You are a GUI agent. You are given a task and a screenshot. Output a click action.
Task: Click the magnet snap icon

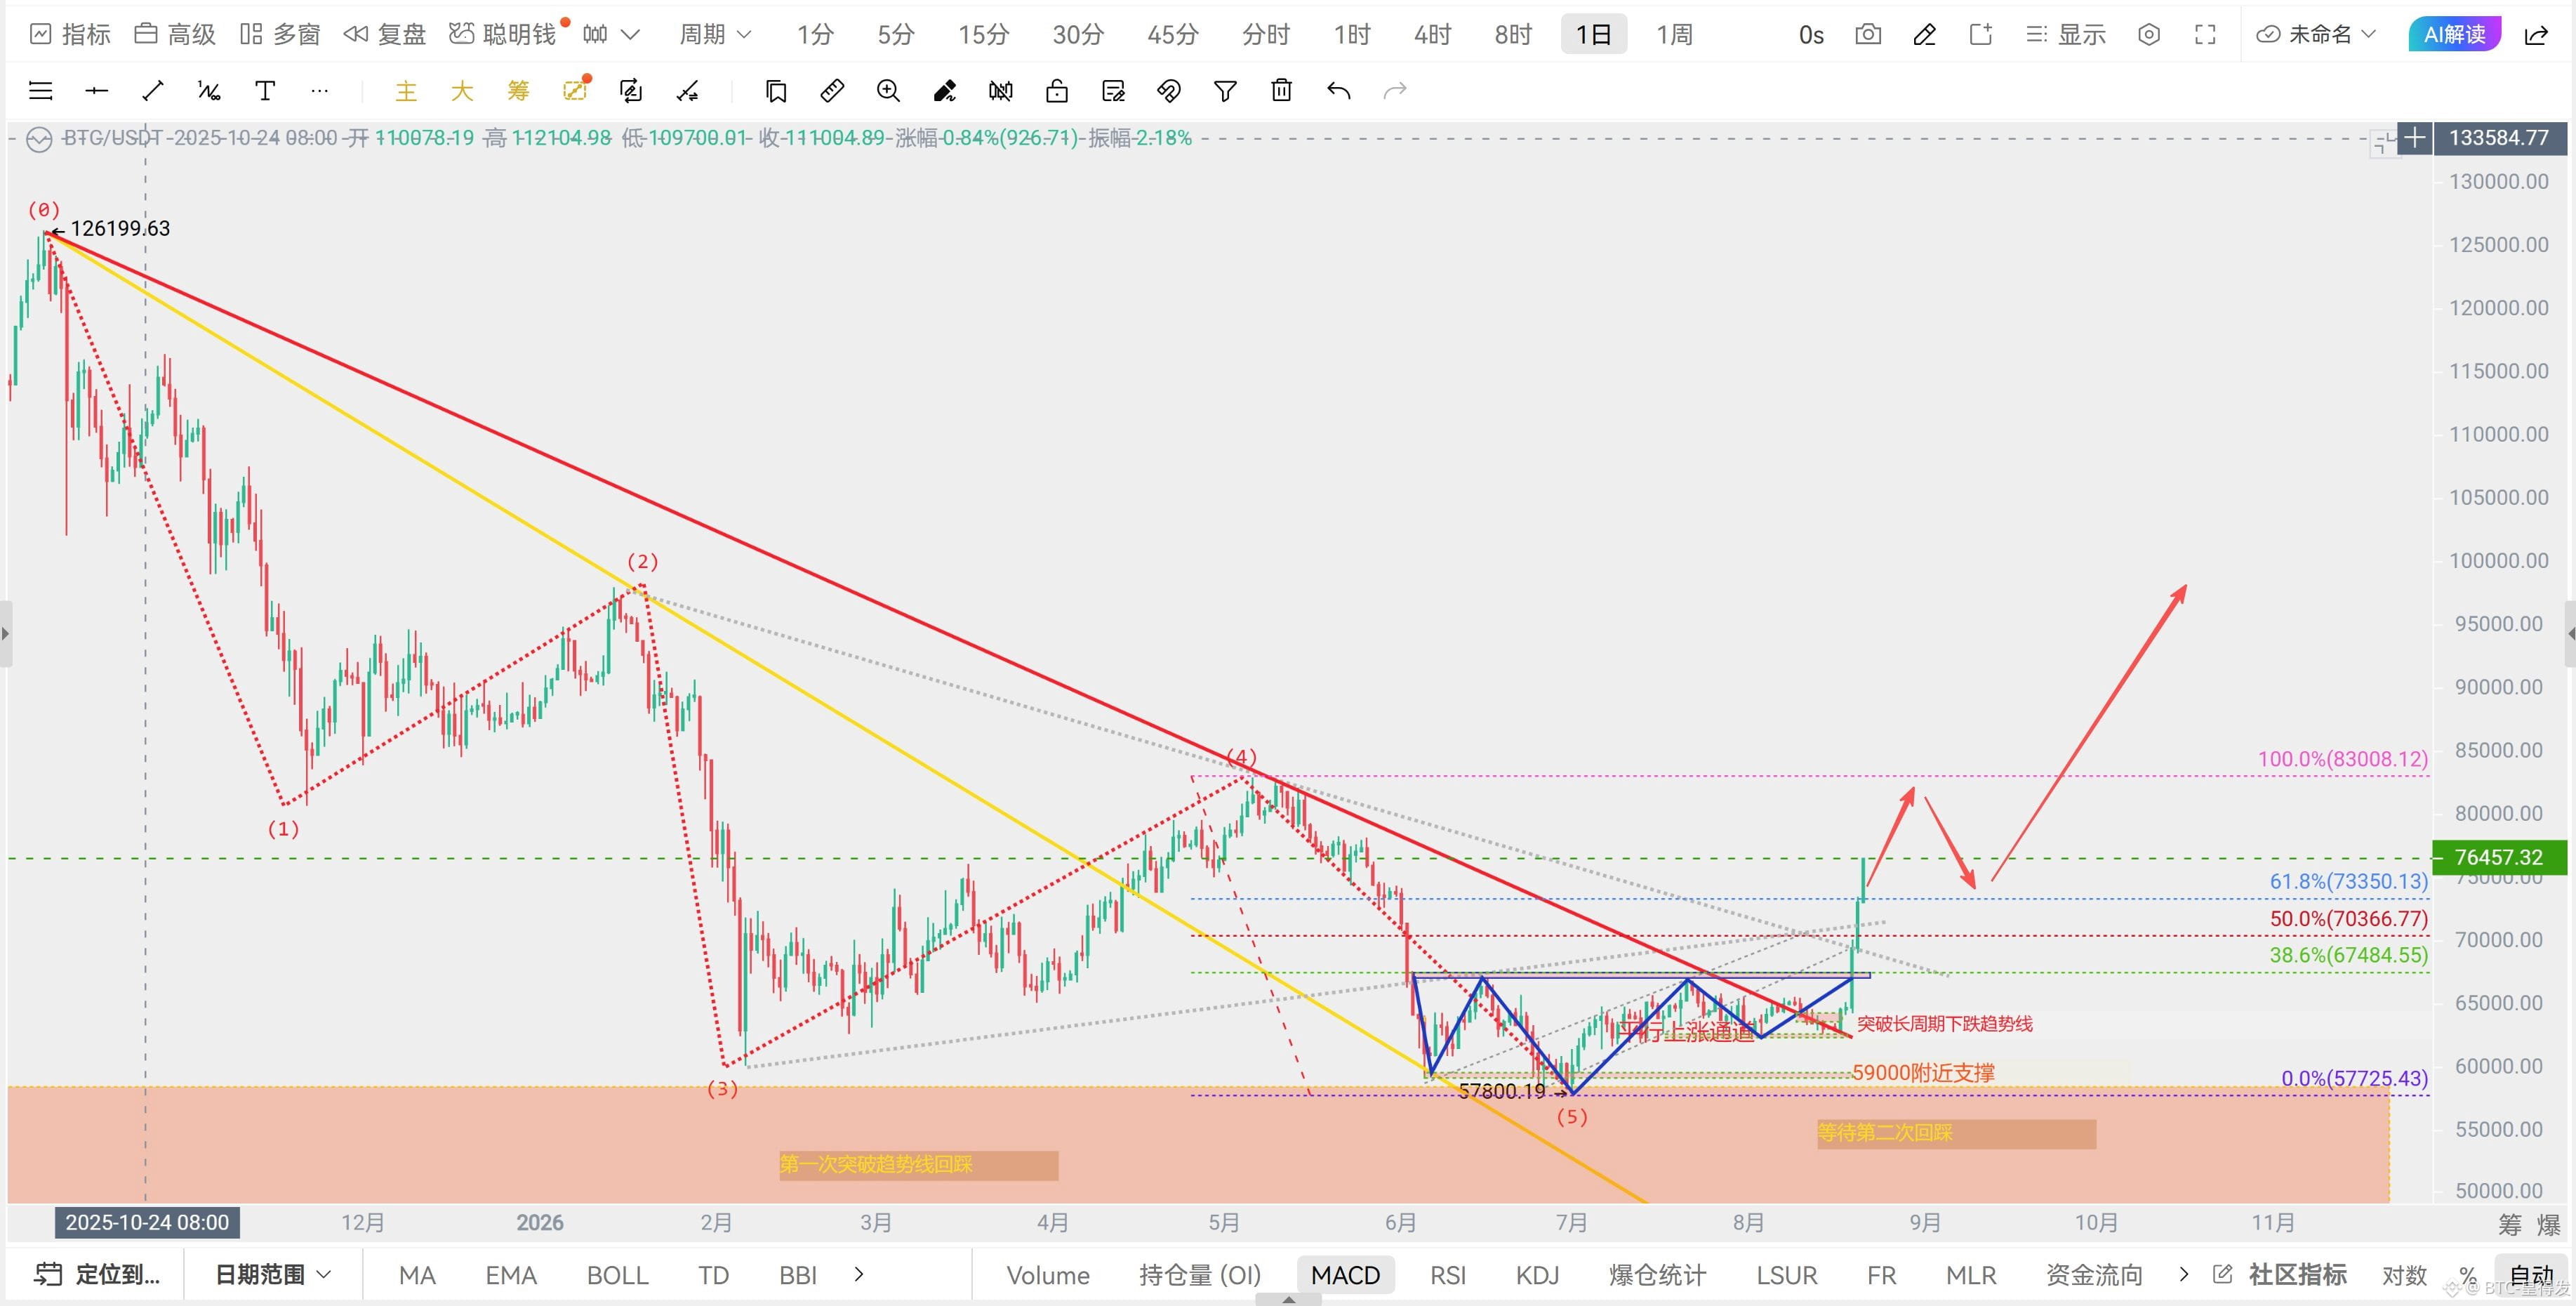(1169, 92)
